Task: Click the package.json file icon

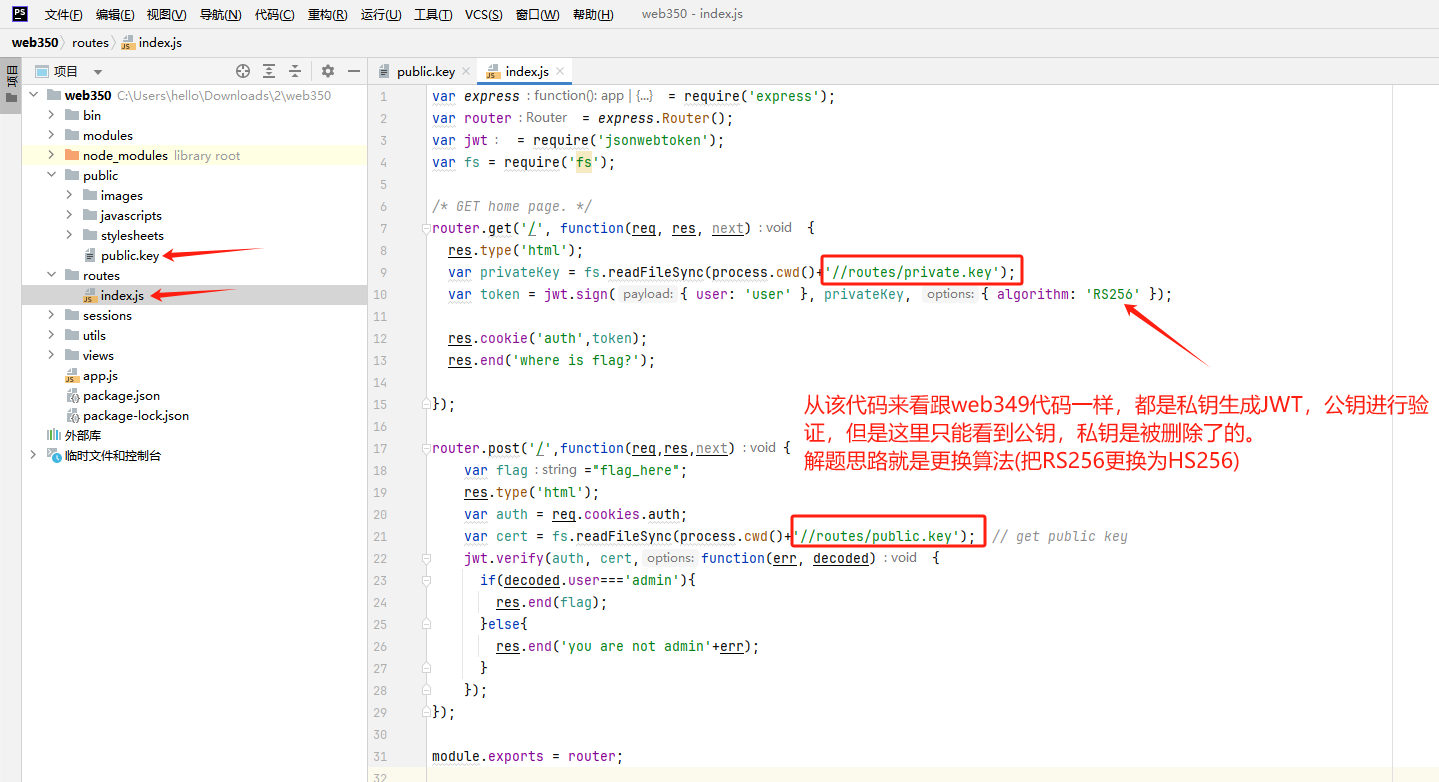Action: tap(72, 395)
